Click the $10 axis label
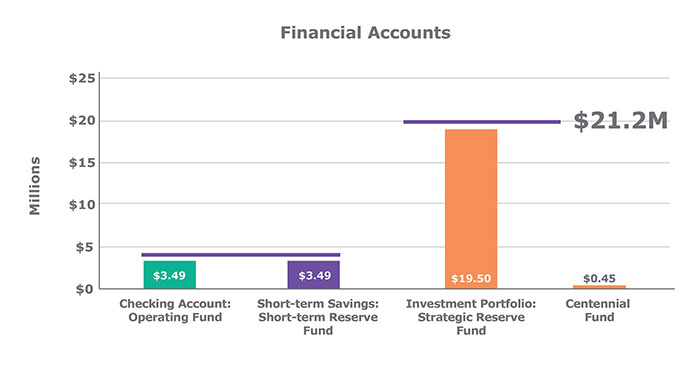Viewport: 696px width, 372px height. click(x=82, y=205)
